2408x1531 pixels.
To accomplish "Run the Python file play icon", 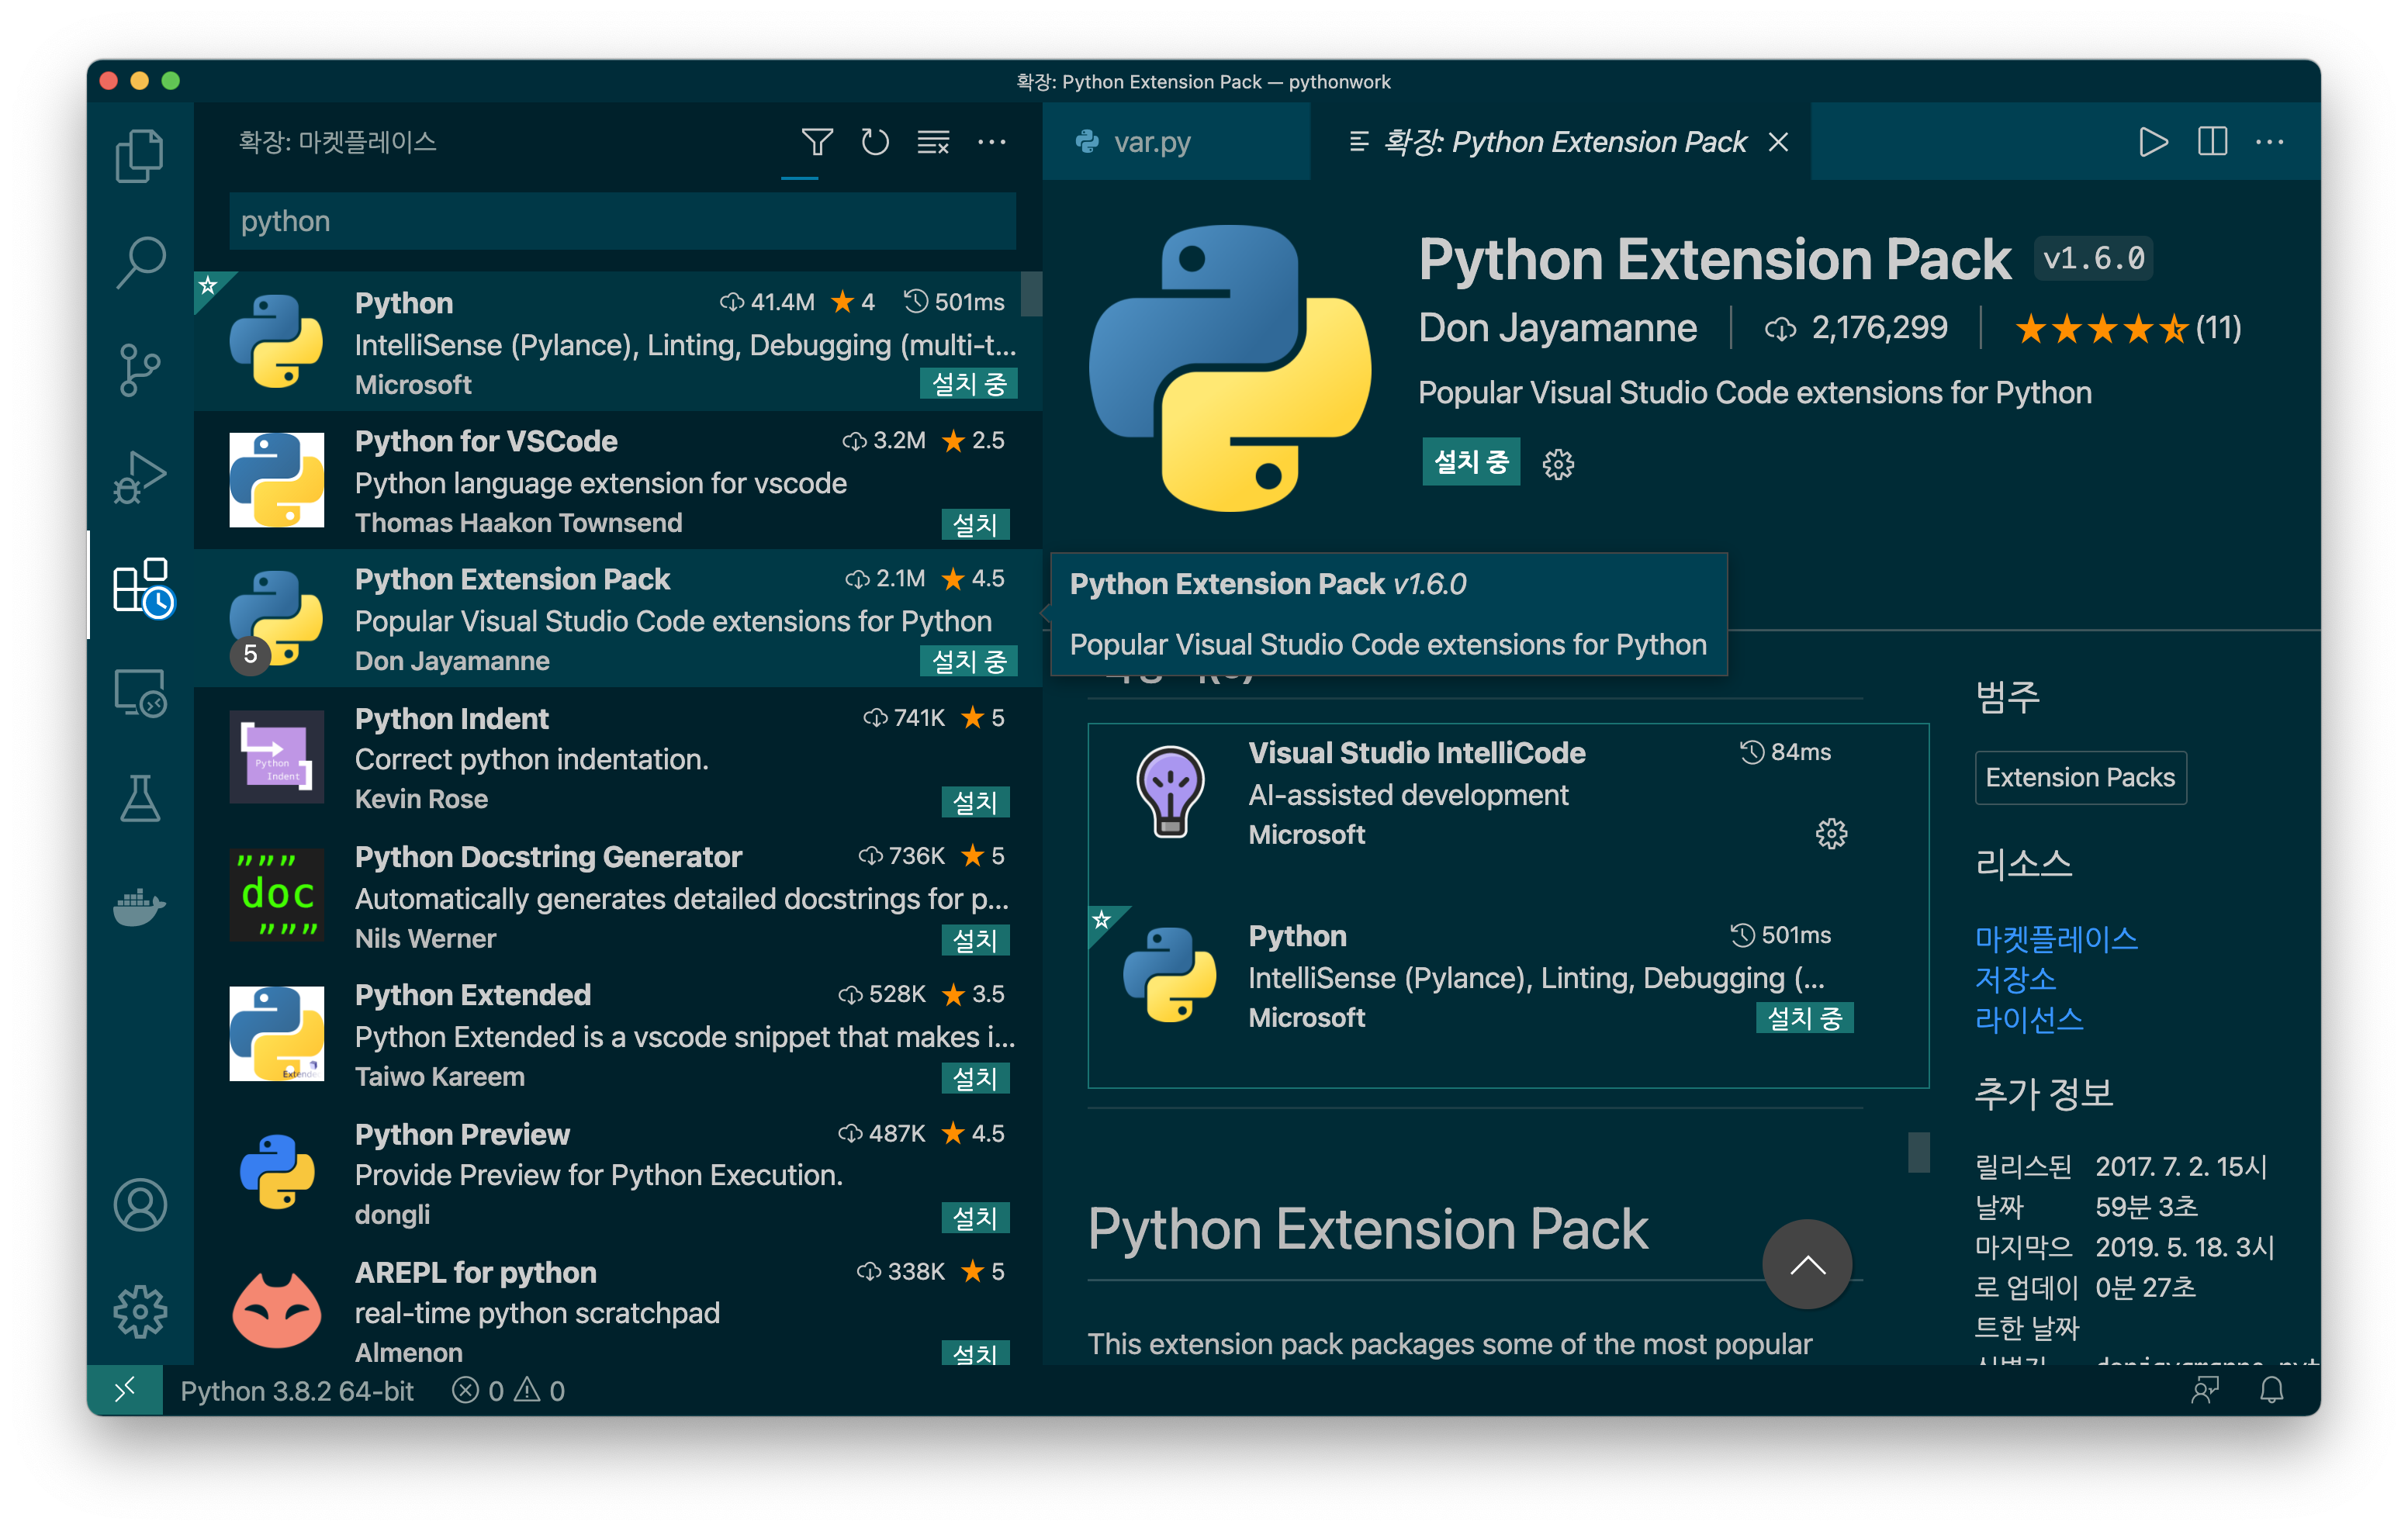I will click(2153, 142).
